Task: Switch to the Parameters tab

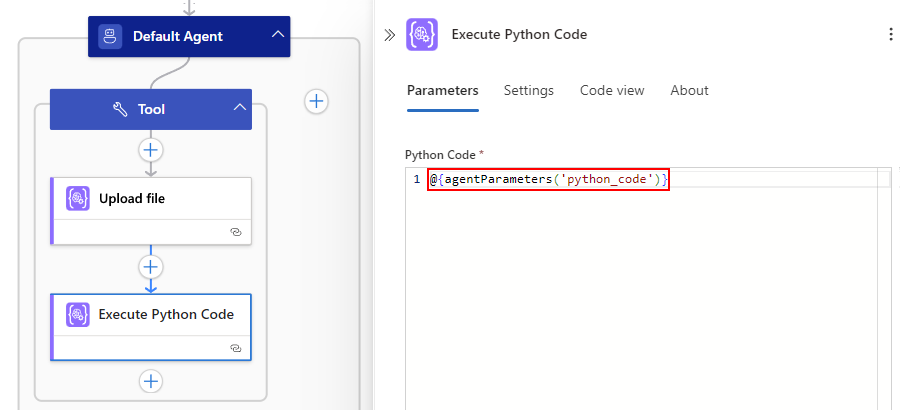Action: tap(442, 90)
